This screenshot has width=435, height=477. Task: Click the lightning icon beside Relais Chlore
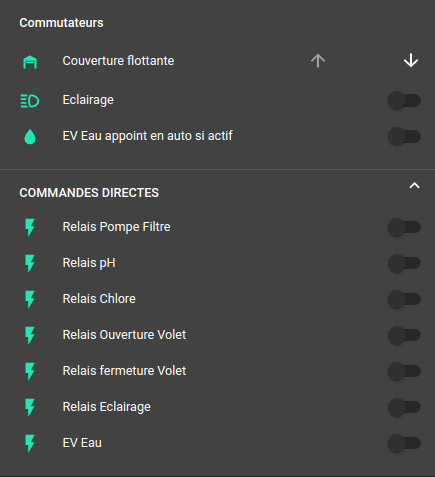30,299
